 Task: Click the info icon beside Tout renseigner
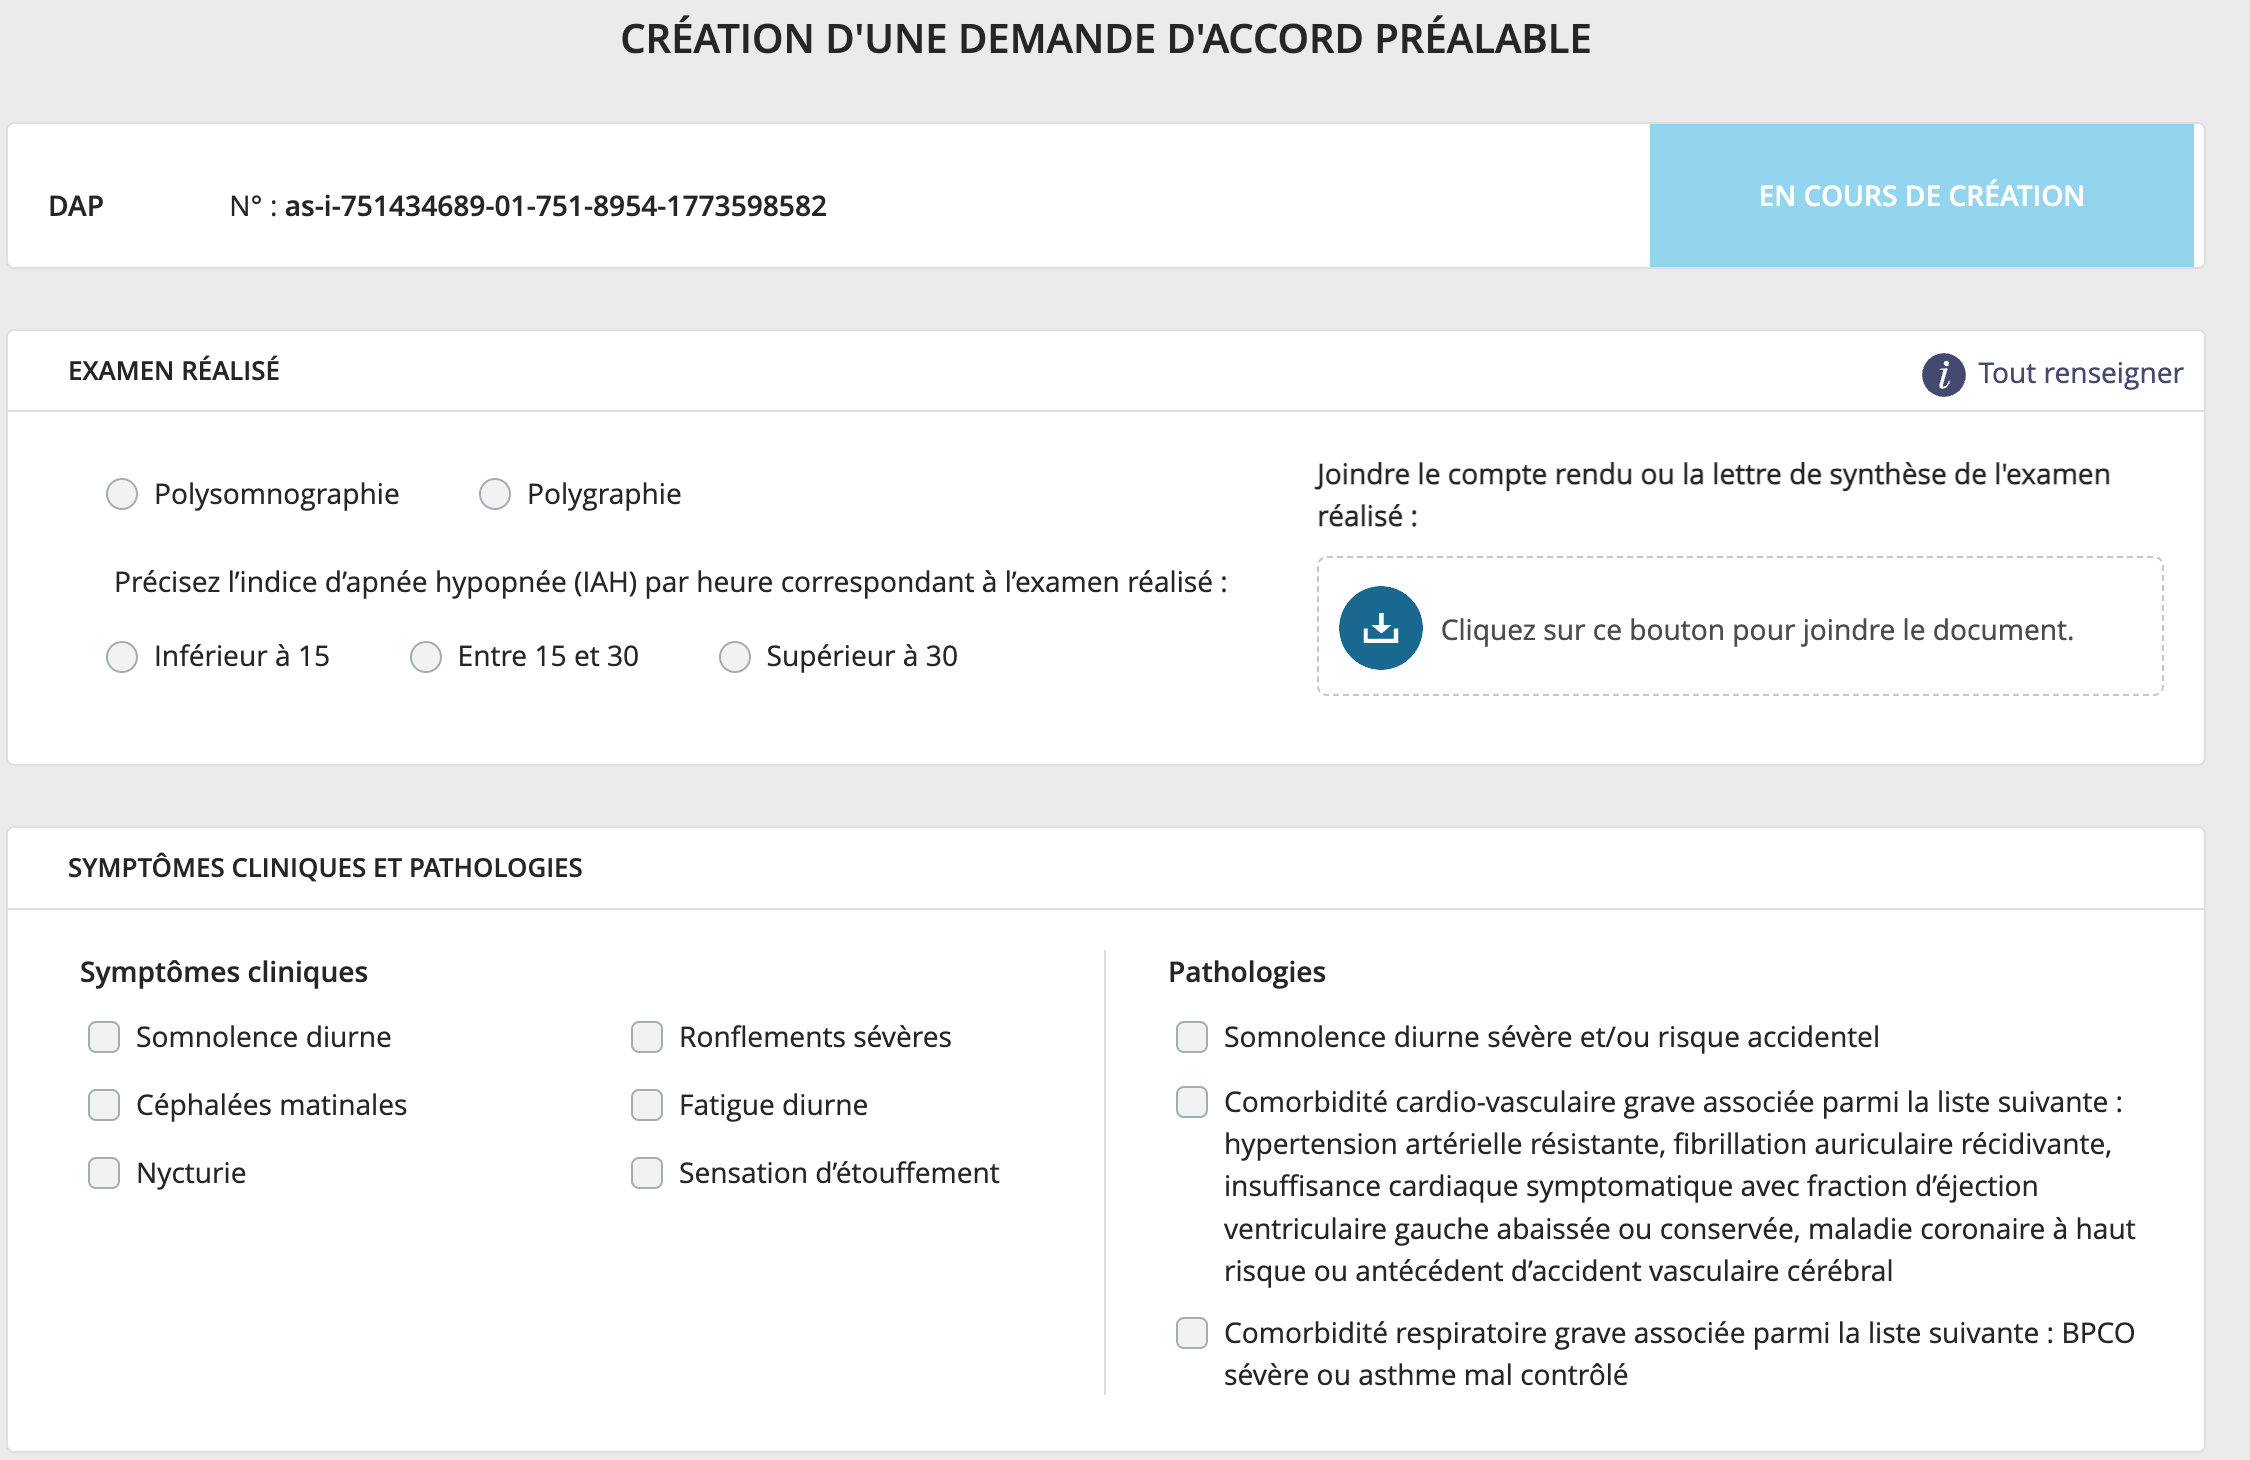pos(1943,374)
